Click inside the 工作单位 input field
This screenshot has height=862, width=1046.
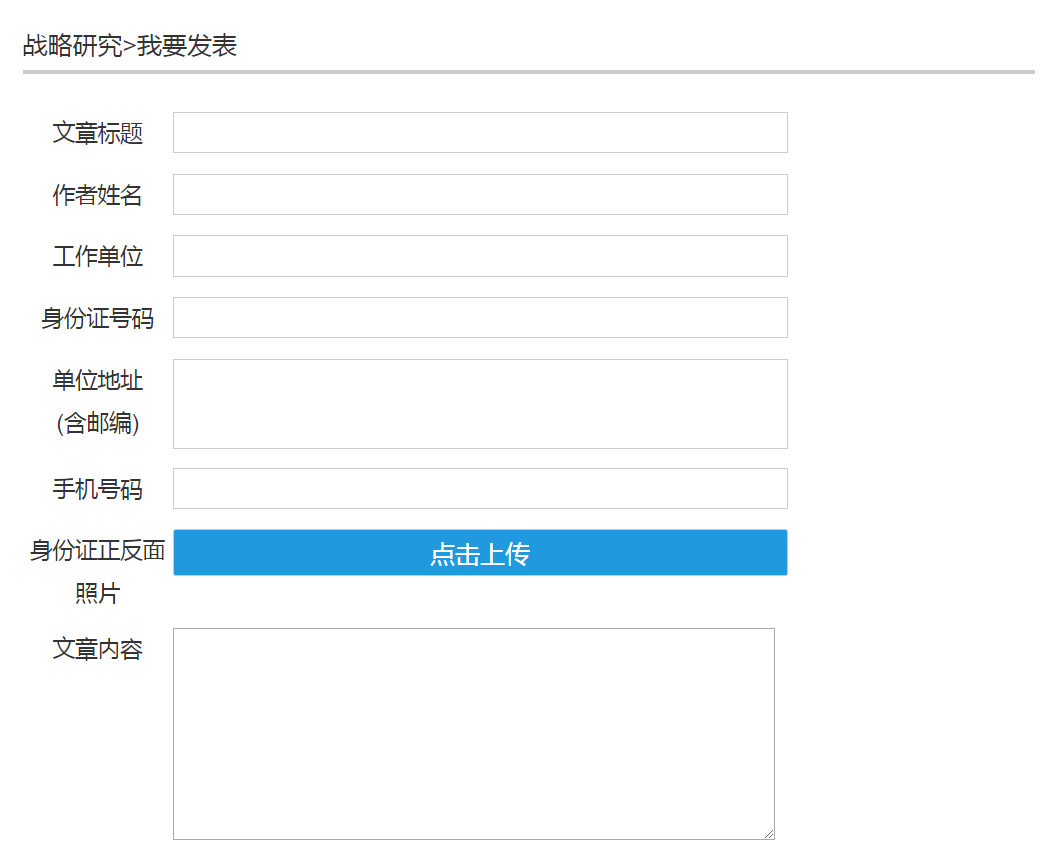pos(480,256)
